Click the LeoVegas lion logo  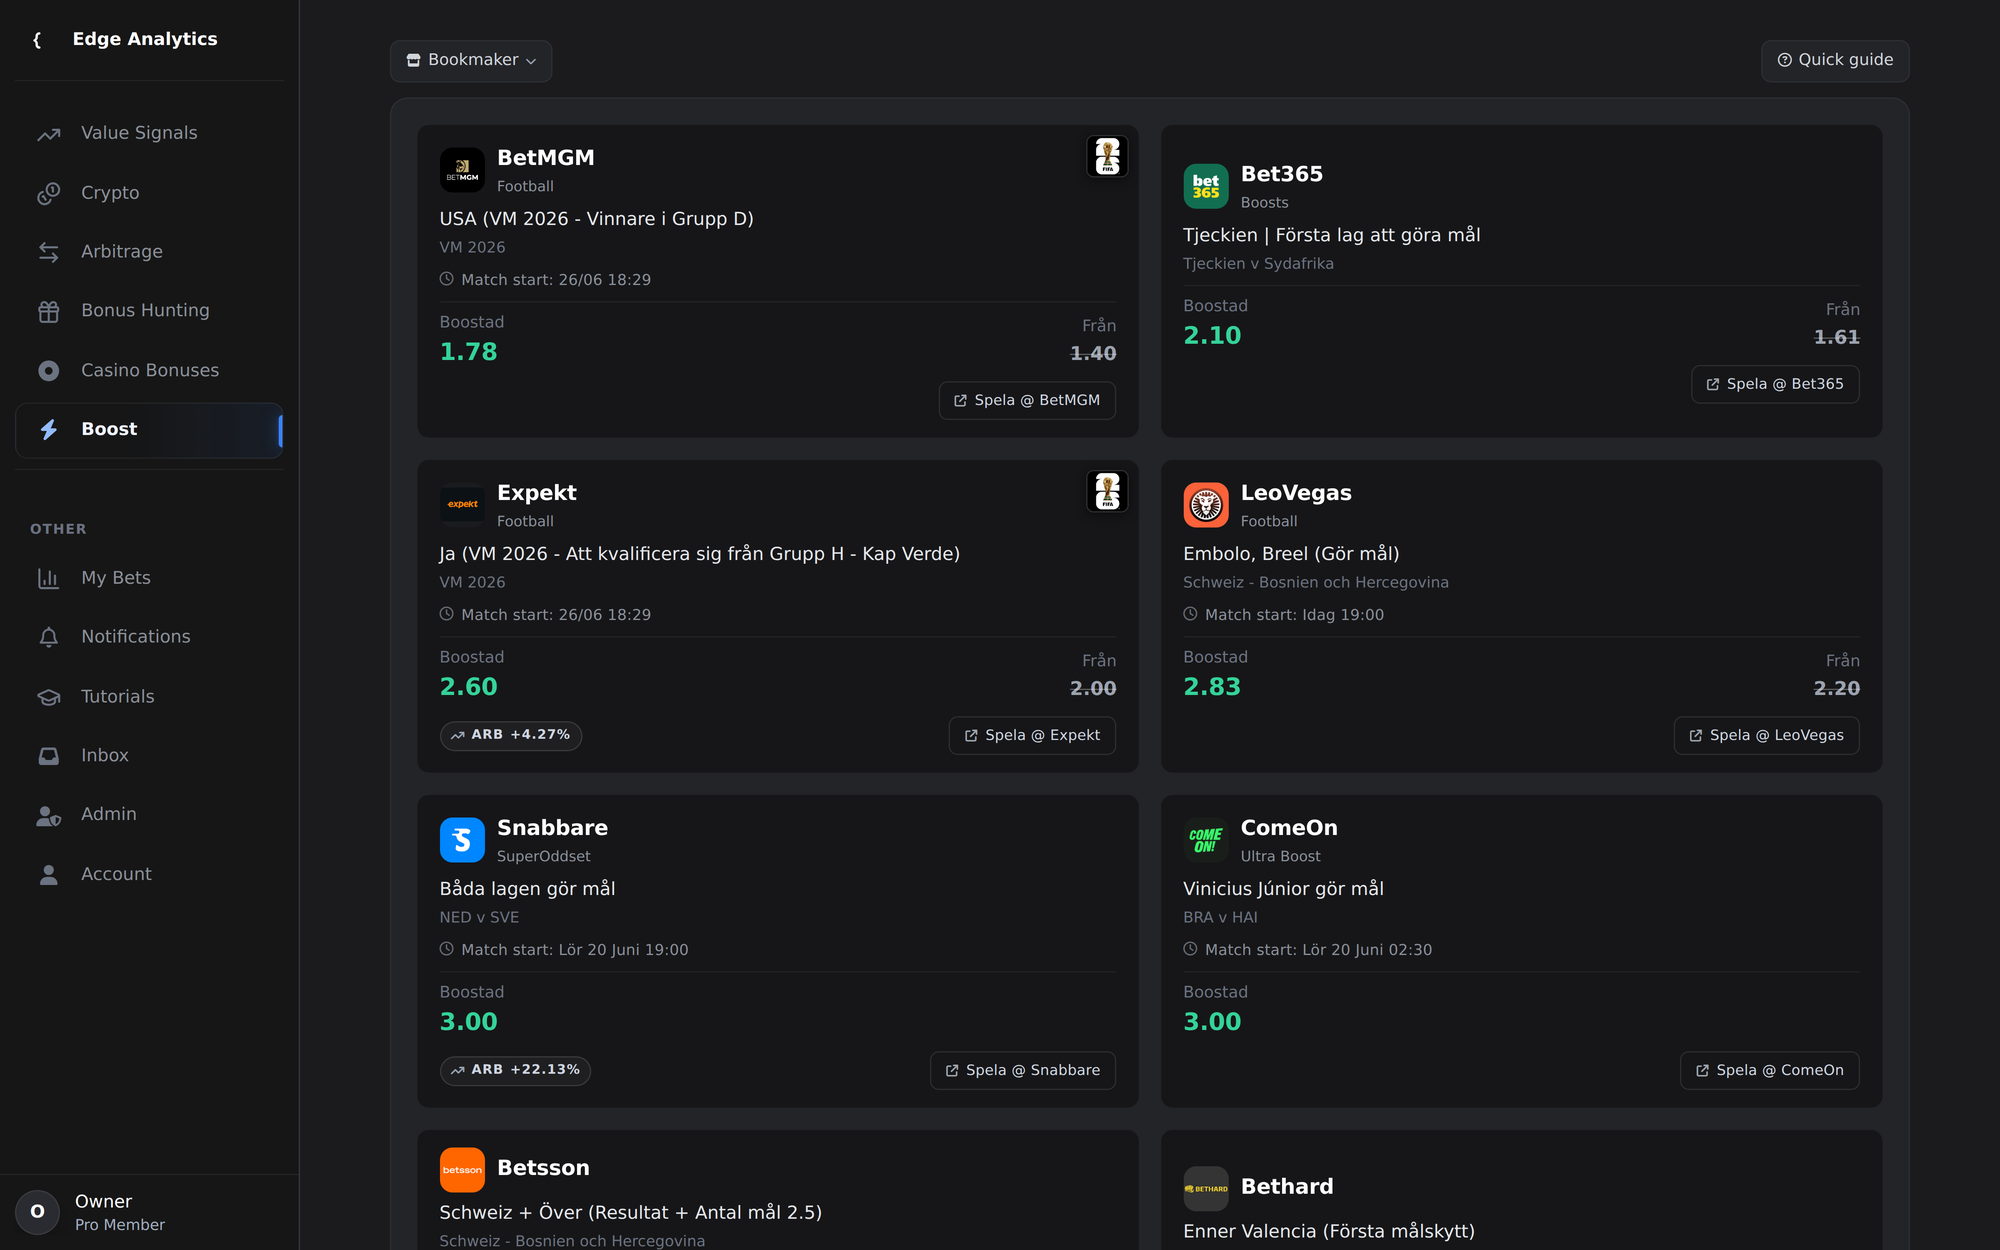pyautogui.click(x=1206, y=505)
